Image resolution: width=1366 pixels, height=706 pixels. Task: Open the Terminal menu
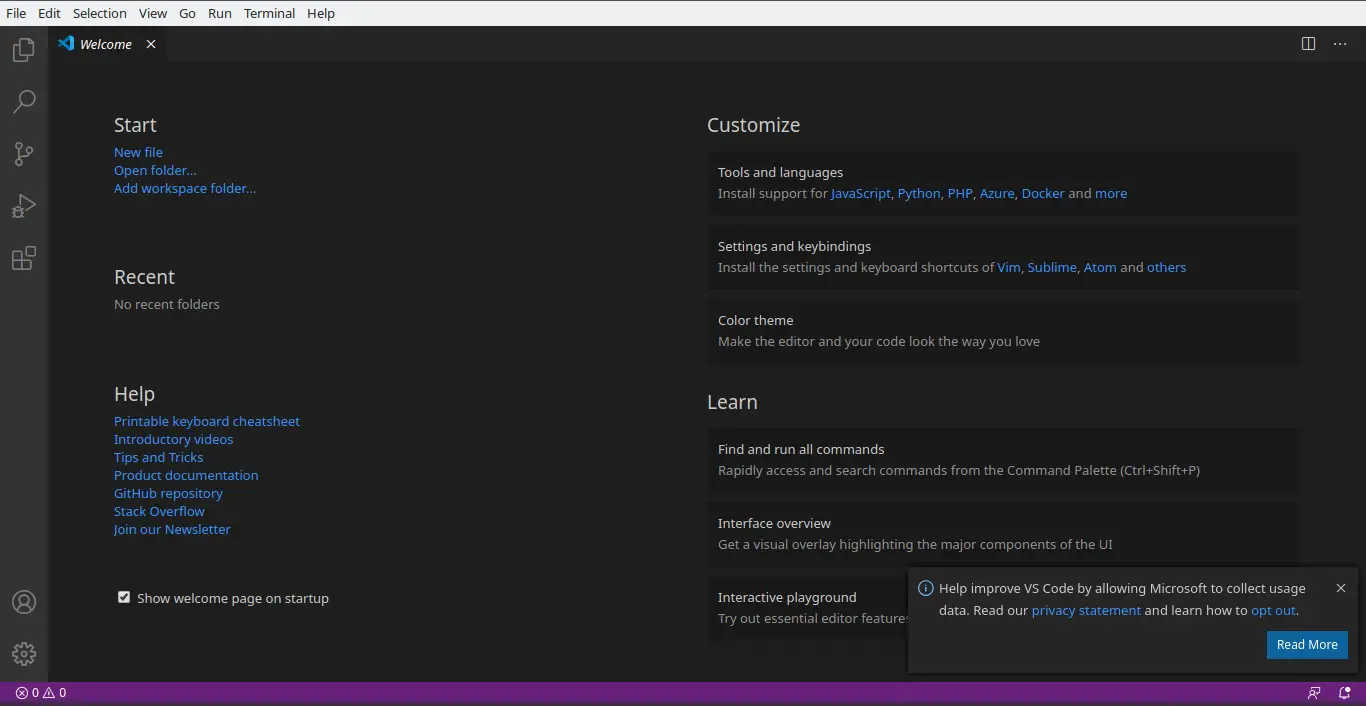pos(270,13)
